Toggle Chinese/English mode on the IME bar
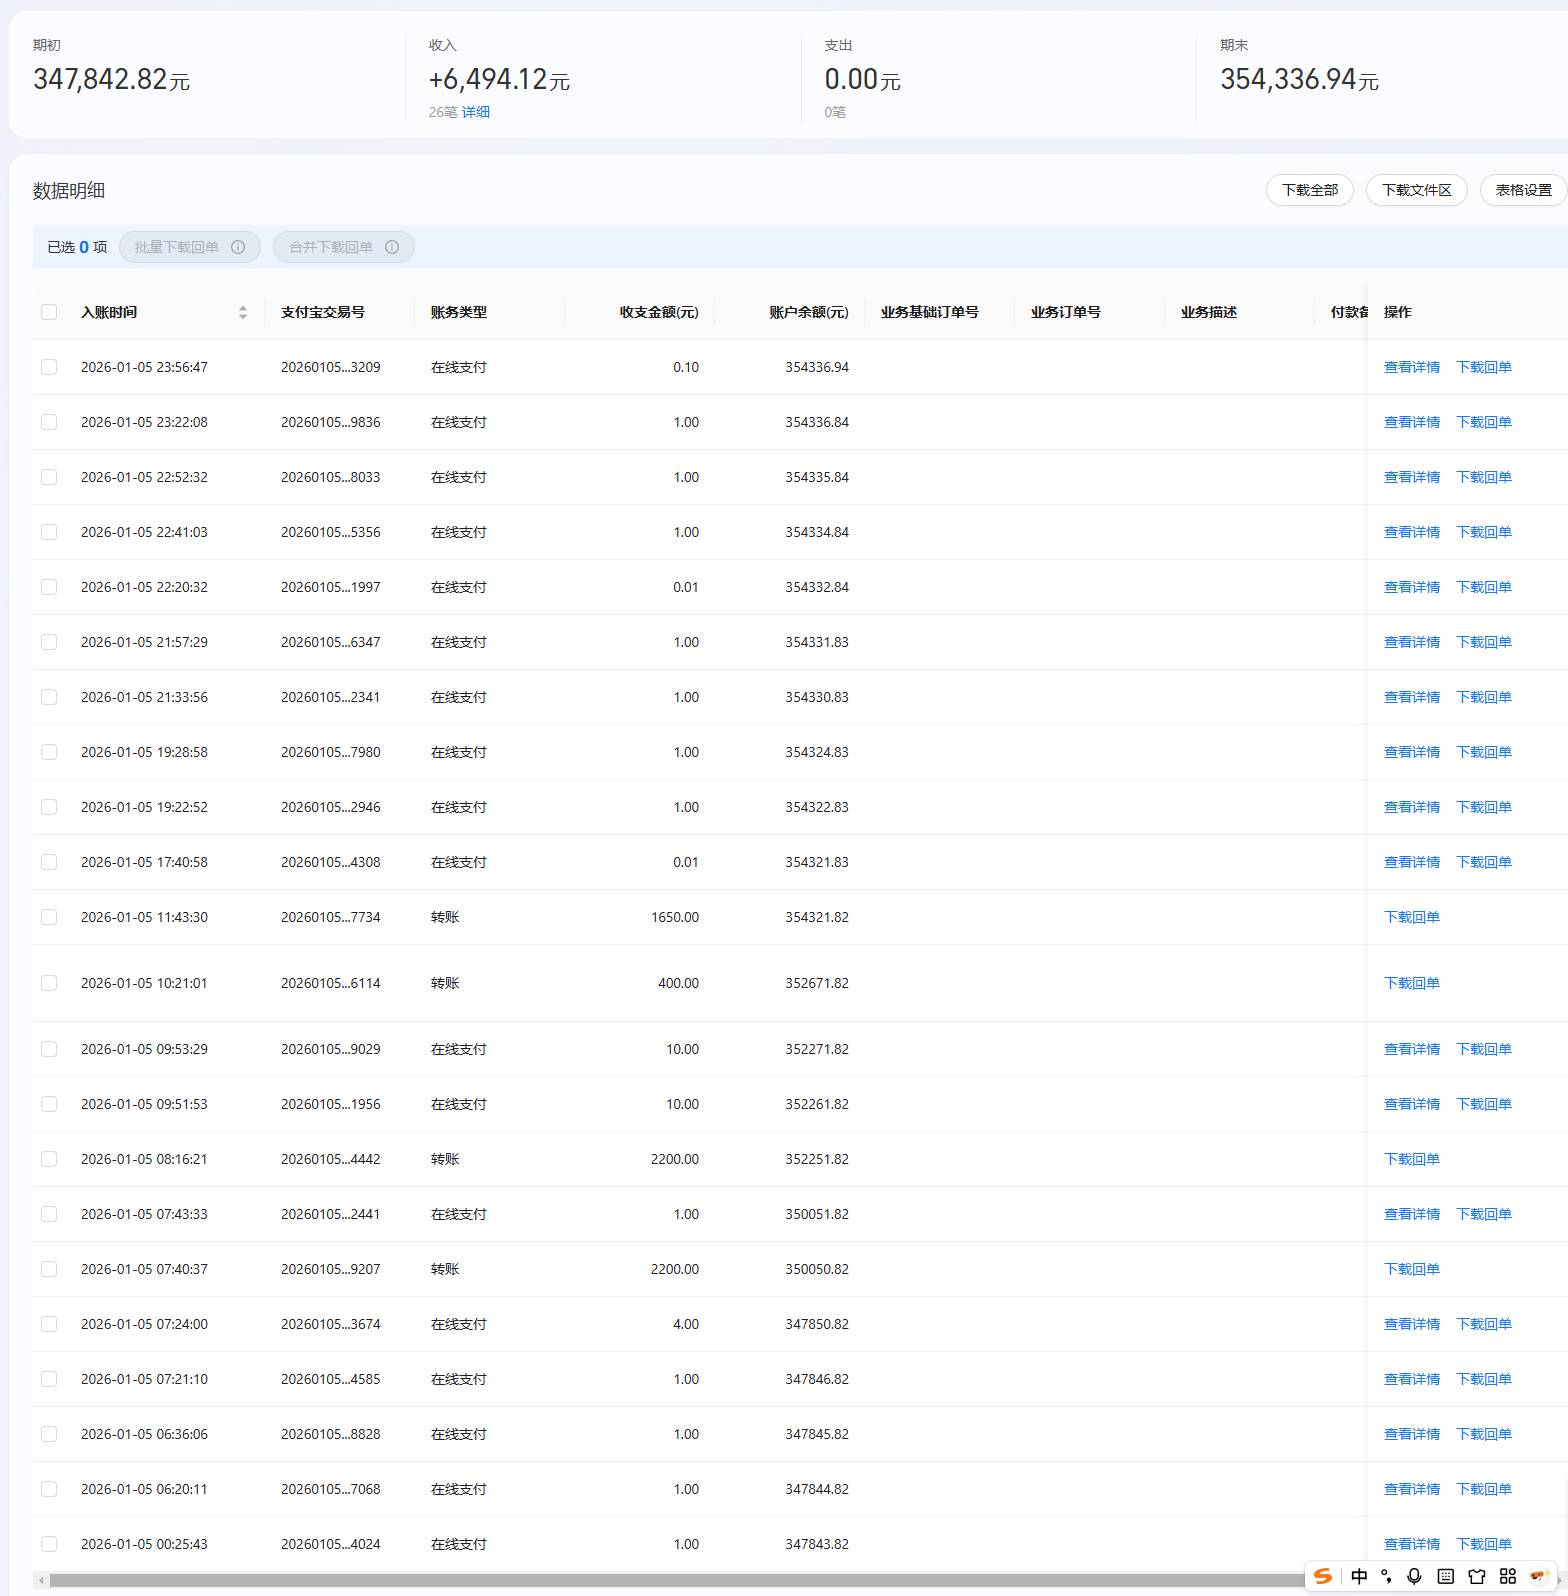 click(x=1359, y=1576)
